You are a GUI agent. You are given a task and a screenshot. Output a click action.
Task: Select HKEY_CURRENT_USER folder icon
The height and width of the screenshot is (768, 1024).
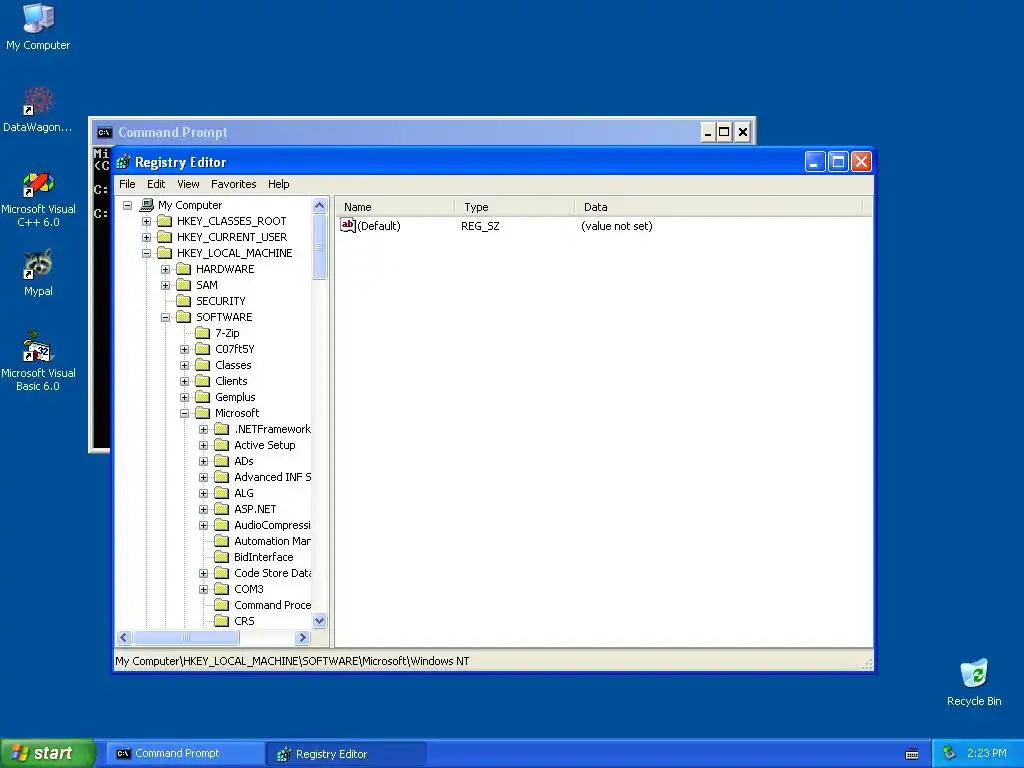point(165,237)
